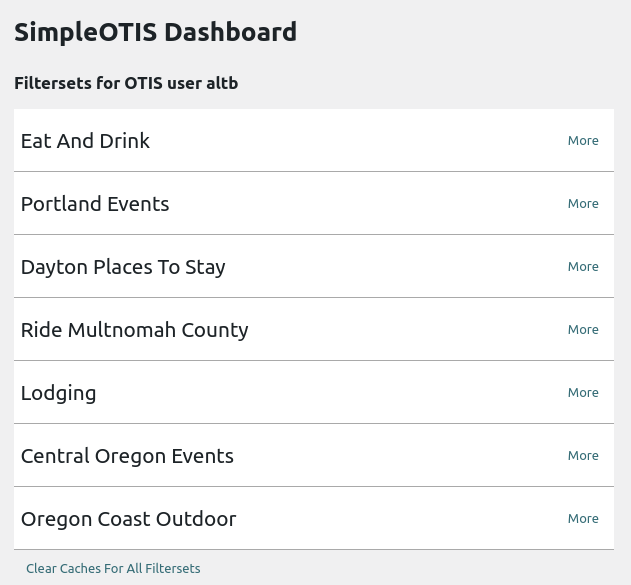The width and height of the screenshot is (631, 585).
Task: Click the SimpleOTIS Dashboard heading
Action: click(155, 32)
